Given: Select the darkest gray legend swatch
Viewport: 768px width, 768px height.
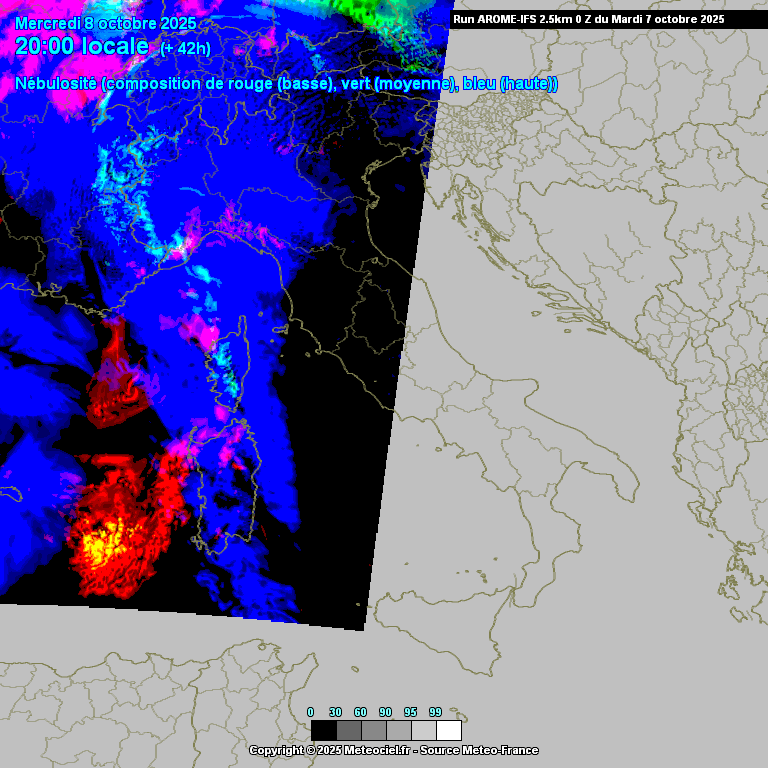Looking at the screenshot, I should [349, 730].
